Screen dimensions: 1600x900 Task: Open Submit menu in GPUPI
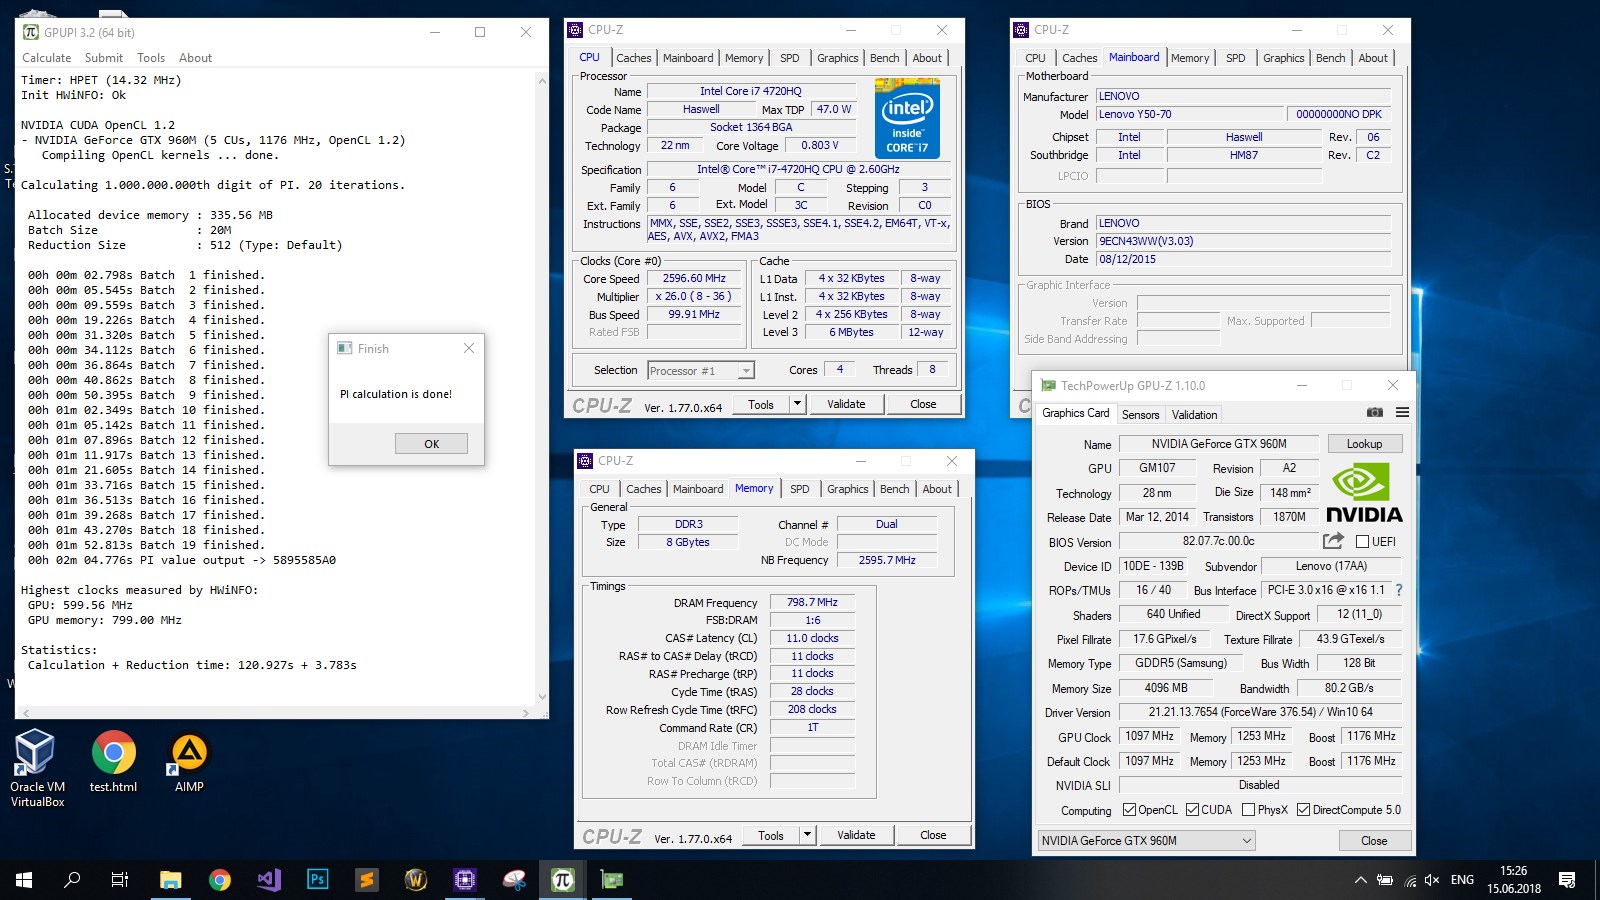(104, 58)
